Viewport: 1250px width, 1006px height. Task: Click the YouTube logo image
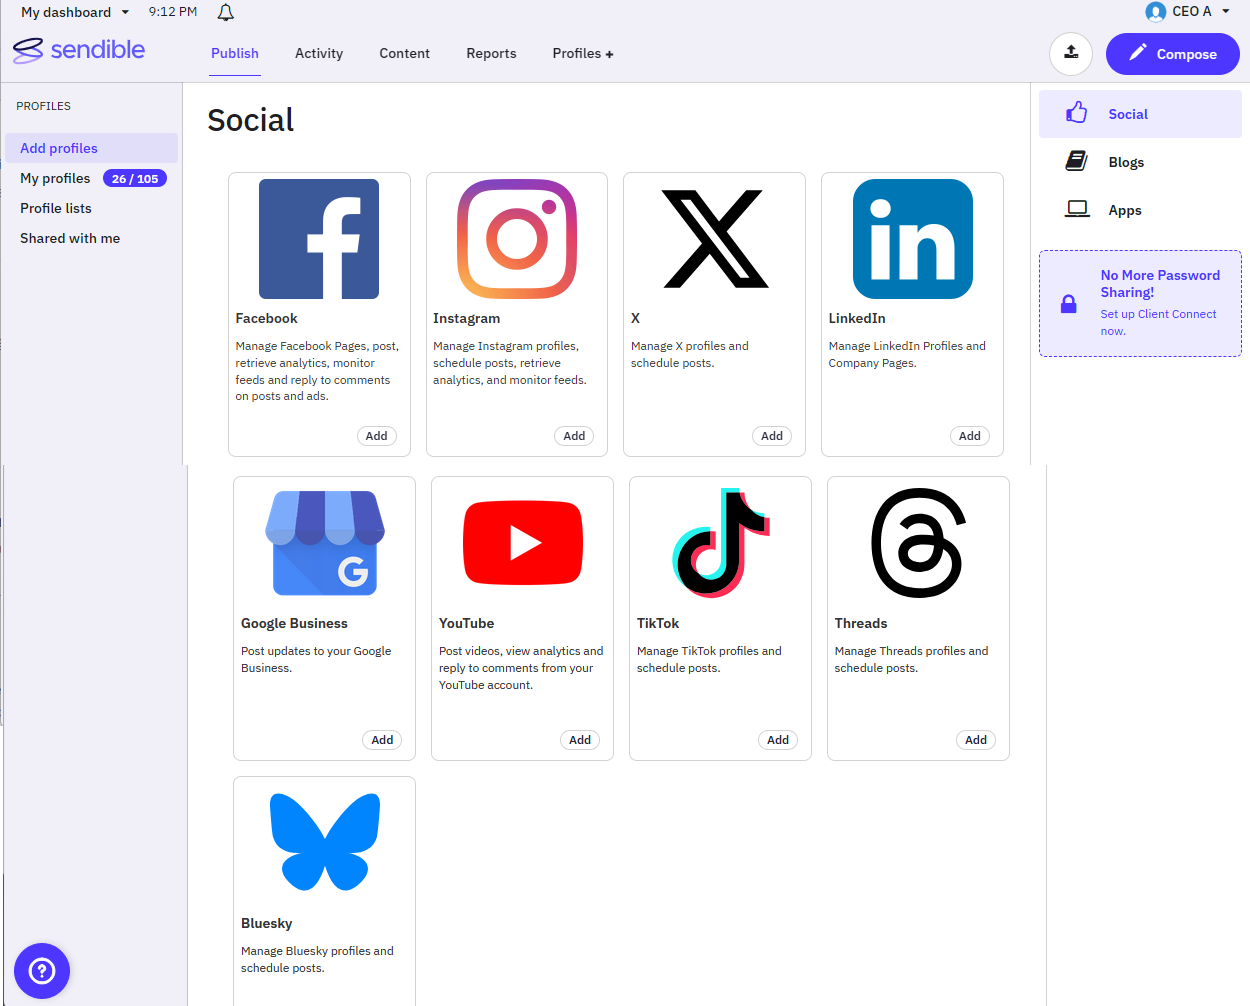(523, 543)
